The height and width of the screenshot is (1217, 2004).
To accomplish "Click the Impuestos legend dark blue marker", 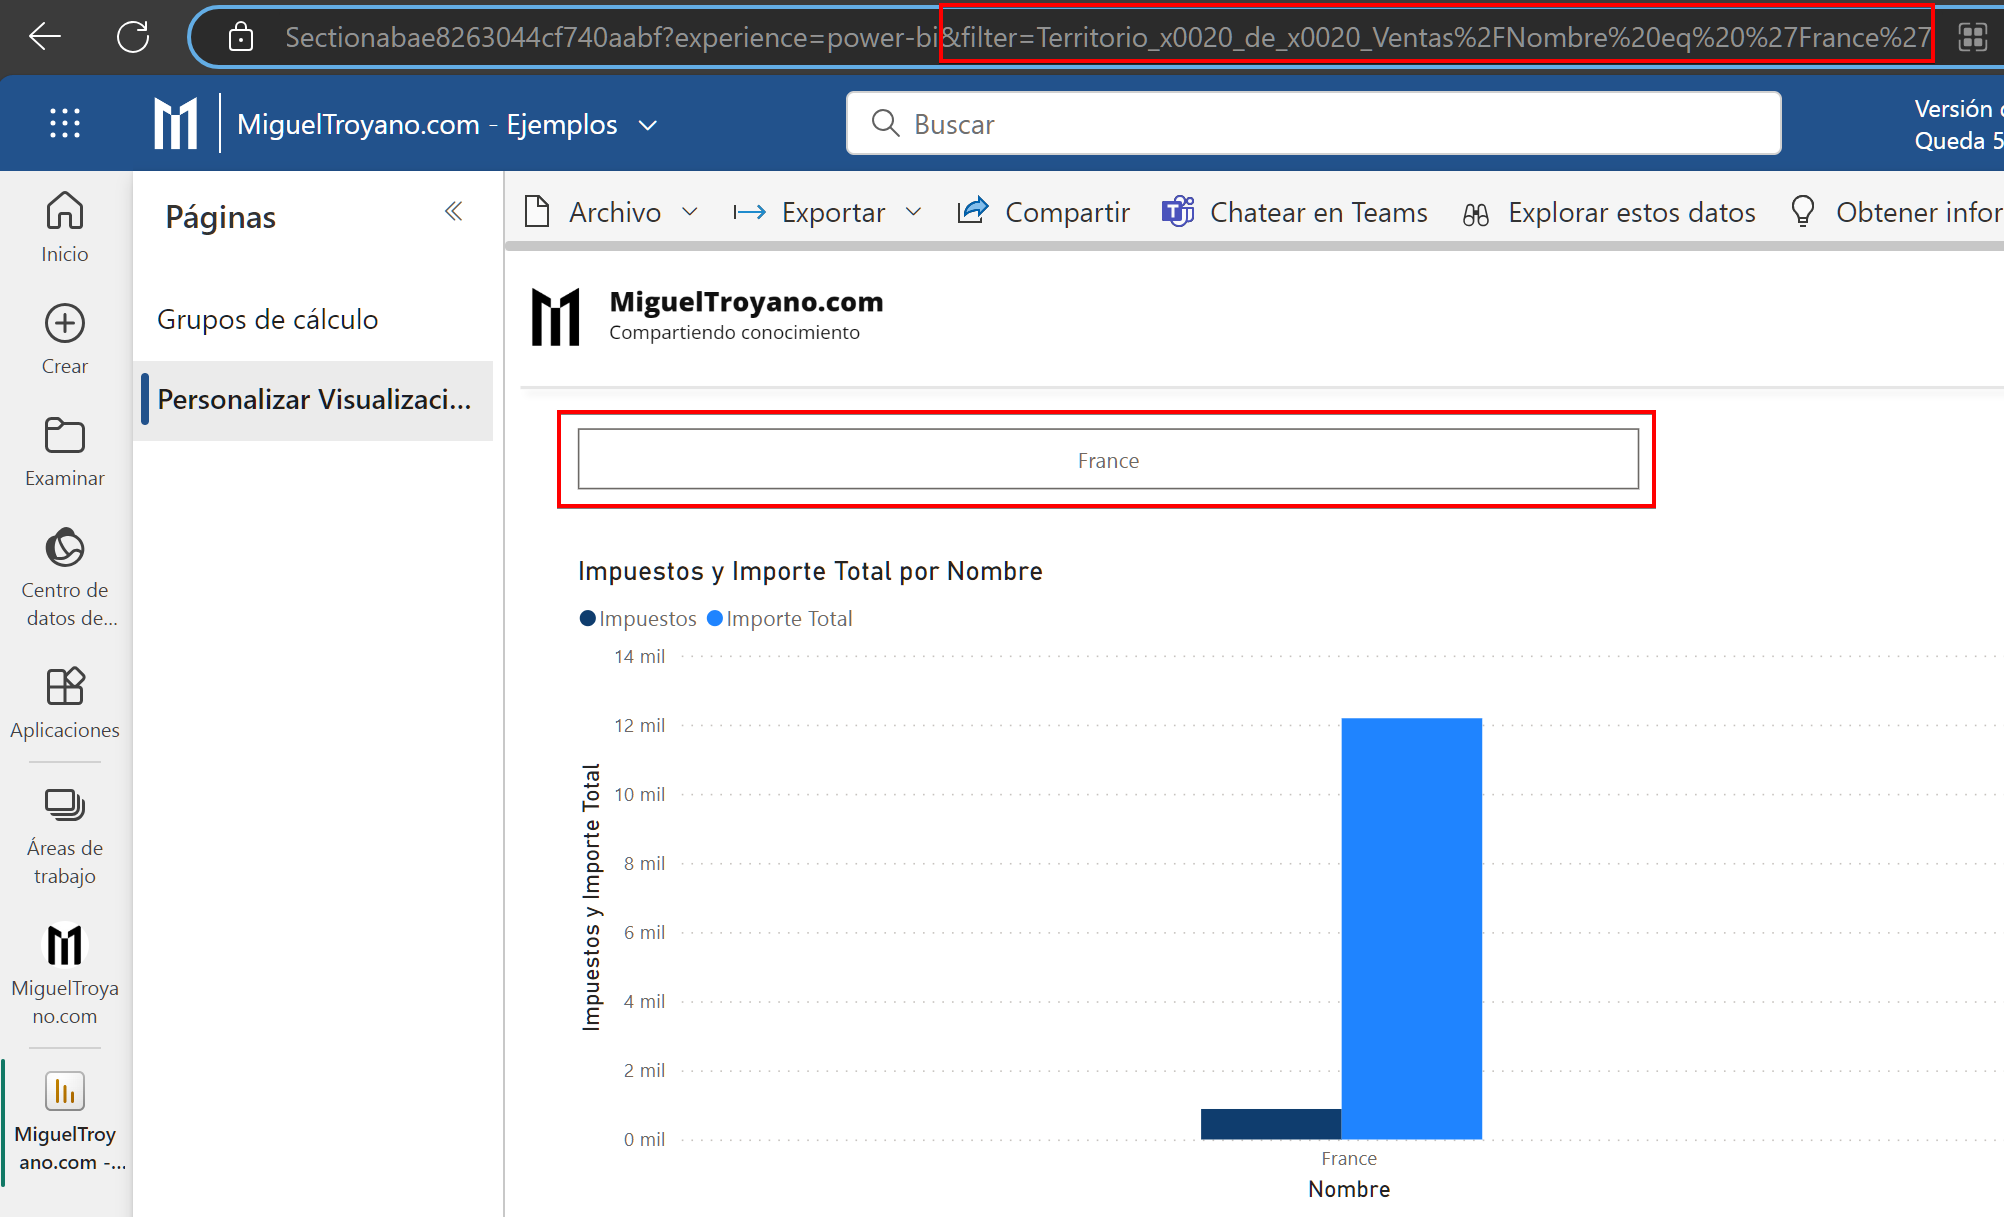I will [x=588, y=618].
